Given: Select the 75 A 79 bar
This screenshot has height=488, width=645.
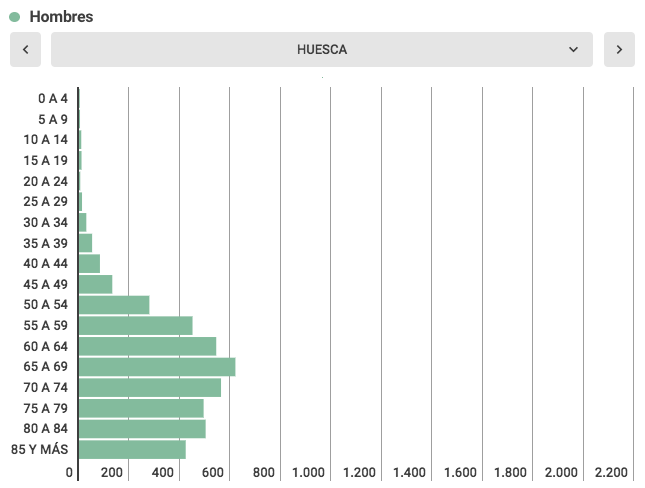Looking at the screenshot, I should (140, 408).
